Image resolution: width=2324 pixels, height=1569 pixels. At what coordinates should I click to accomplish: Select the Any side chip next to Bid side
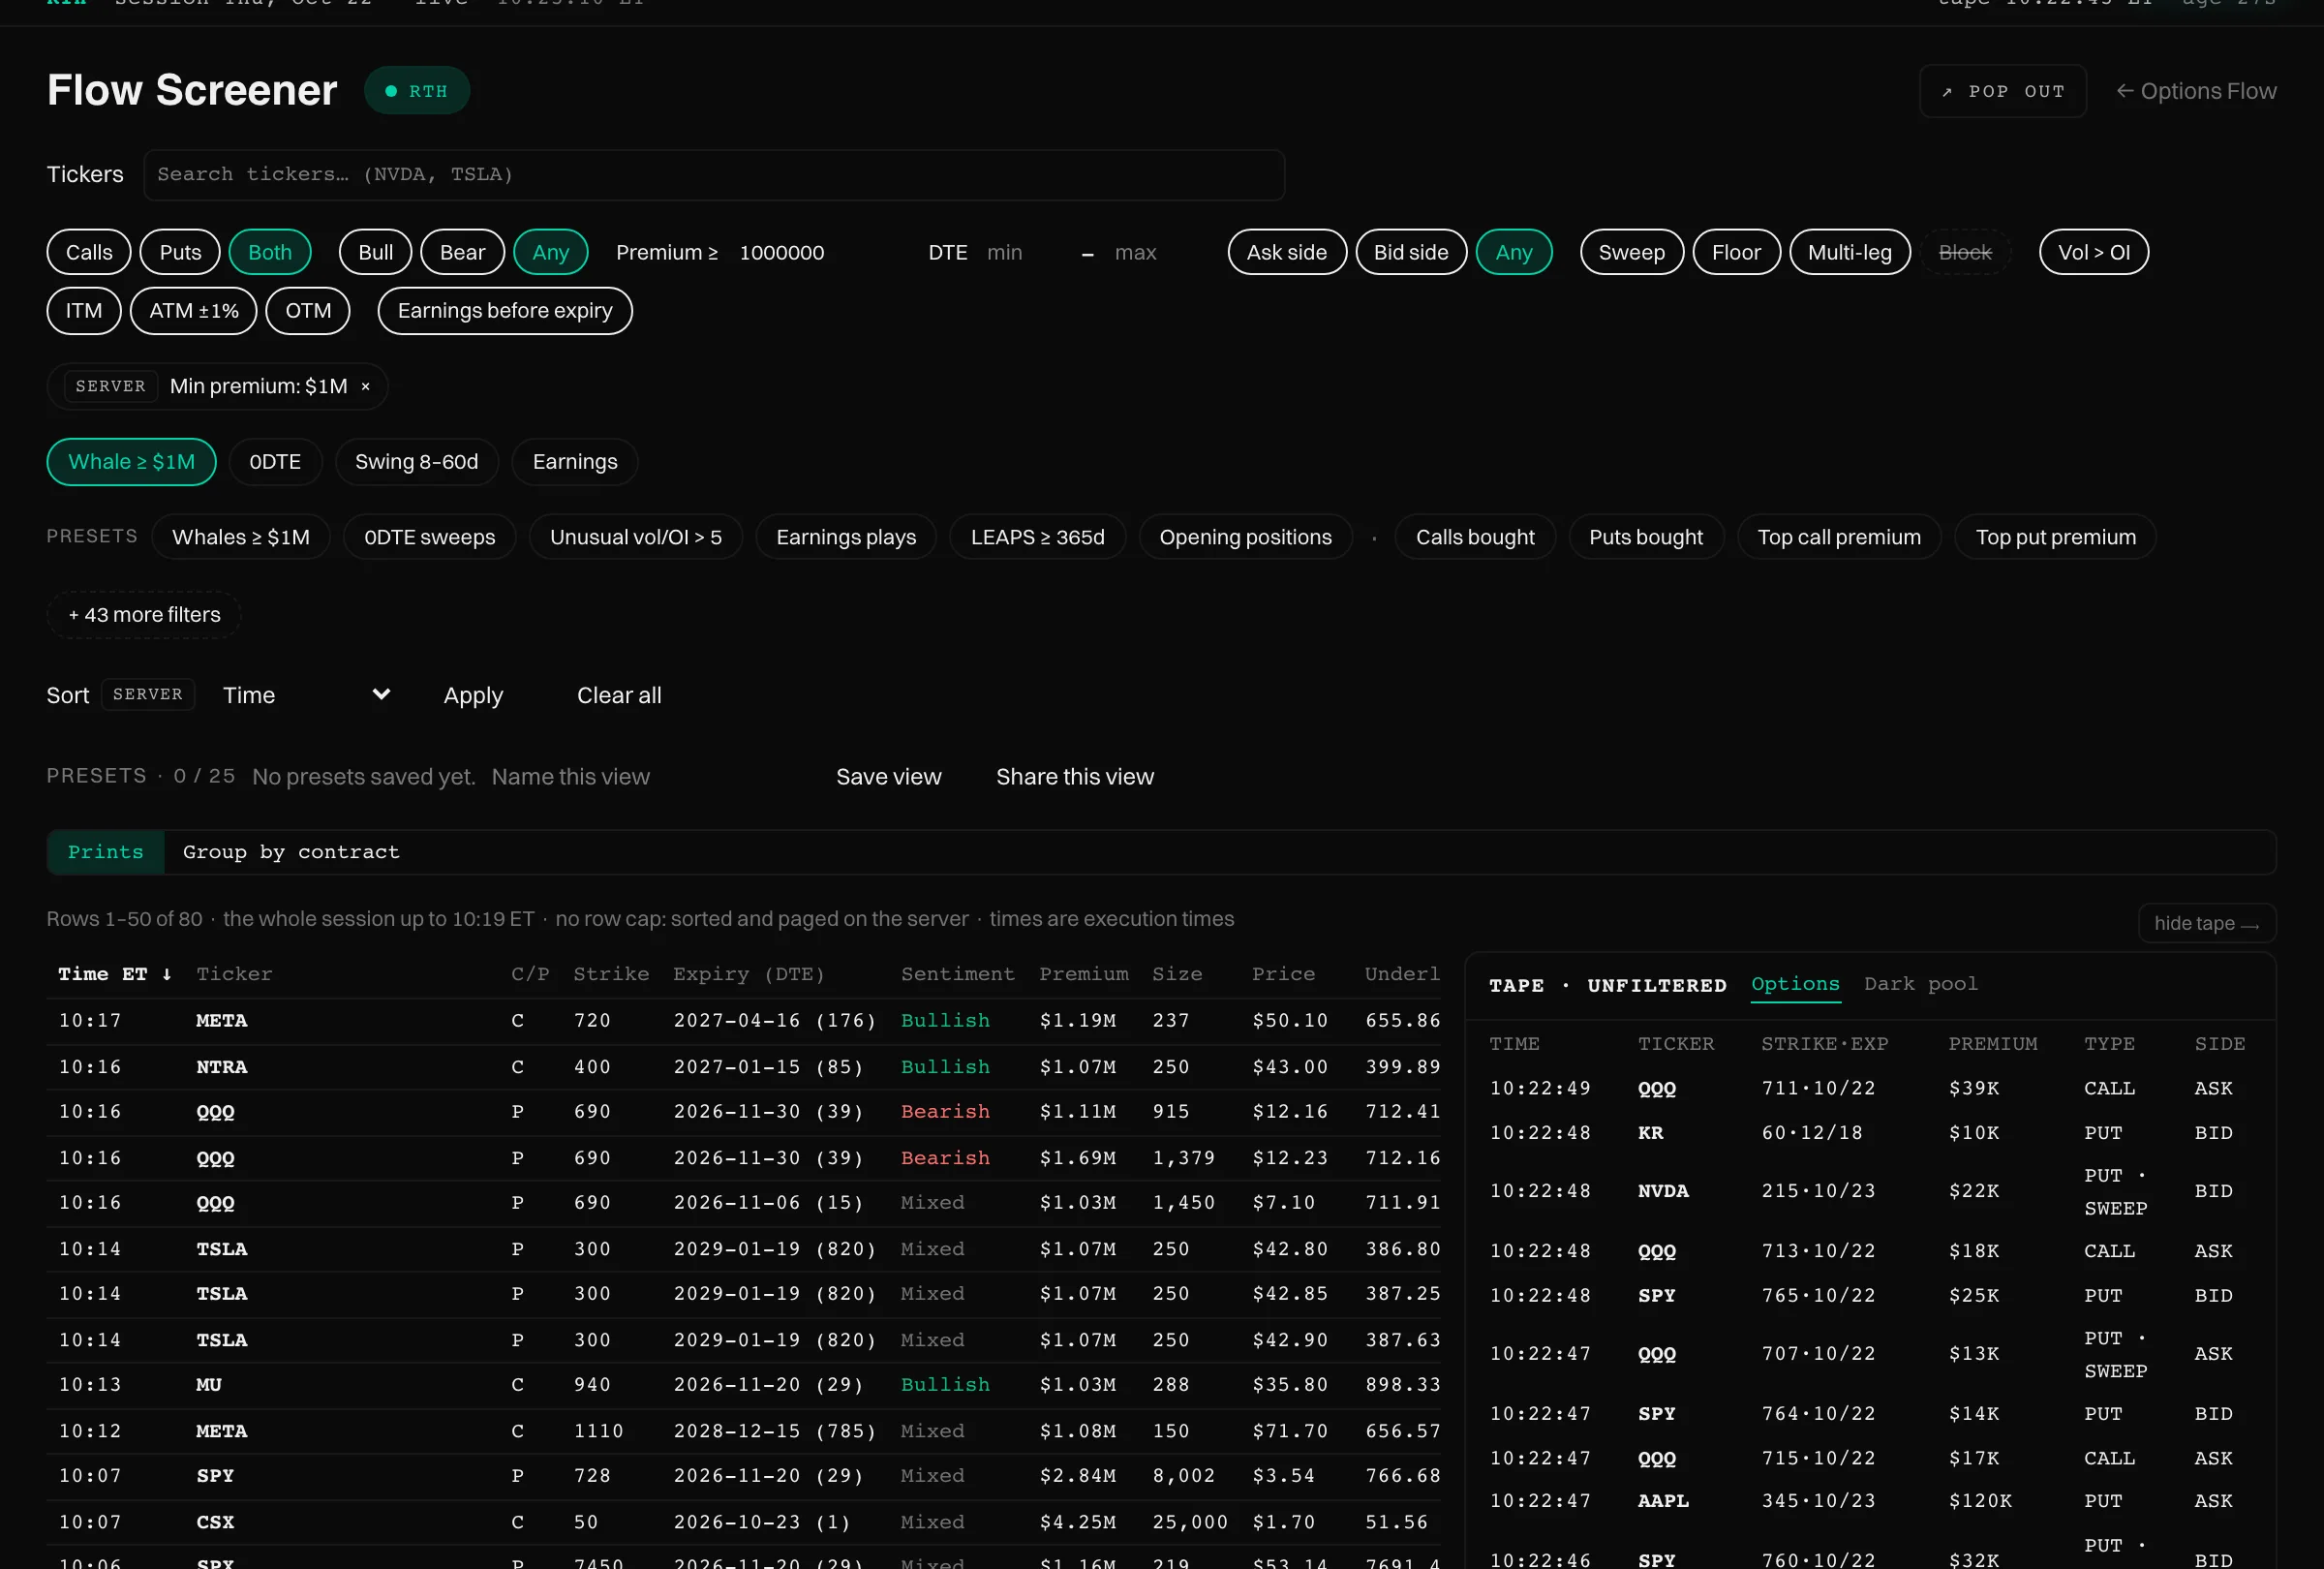(x=1514, y=252)
